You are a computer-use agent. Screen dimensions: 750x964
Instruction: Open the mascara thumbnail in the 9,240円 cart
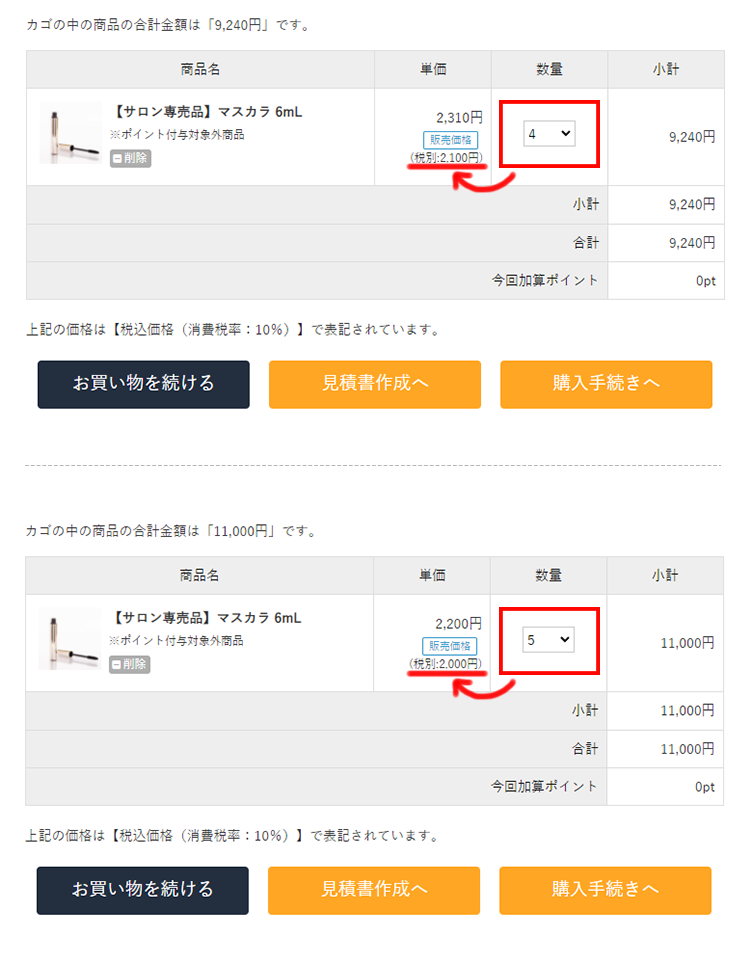(x=70, y=133)
